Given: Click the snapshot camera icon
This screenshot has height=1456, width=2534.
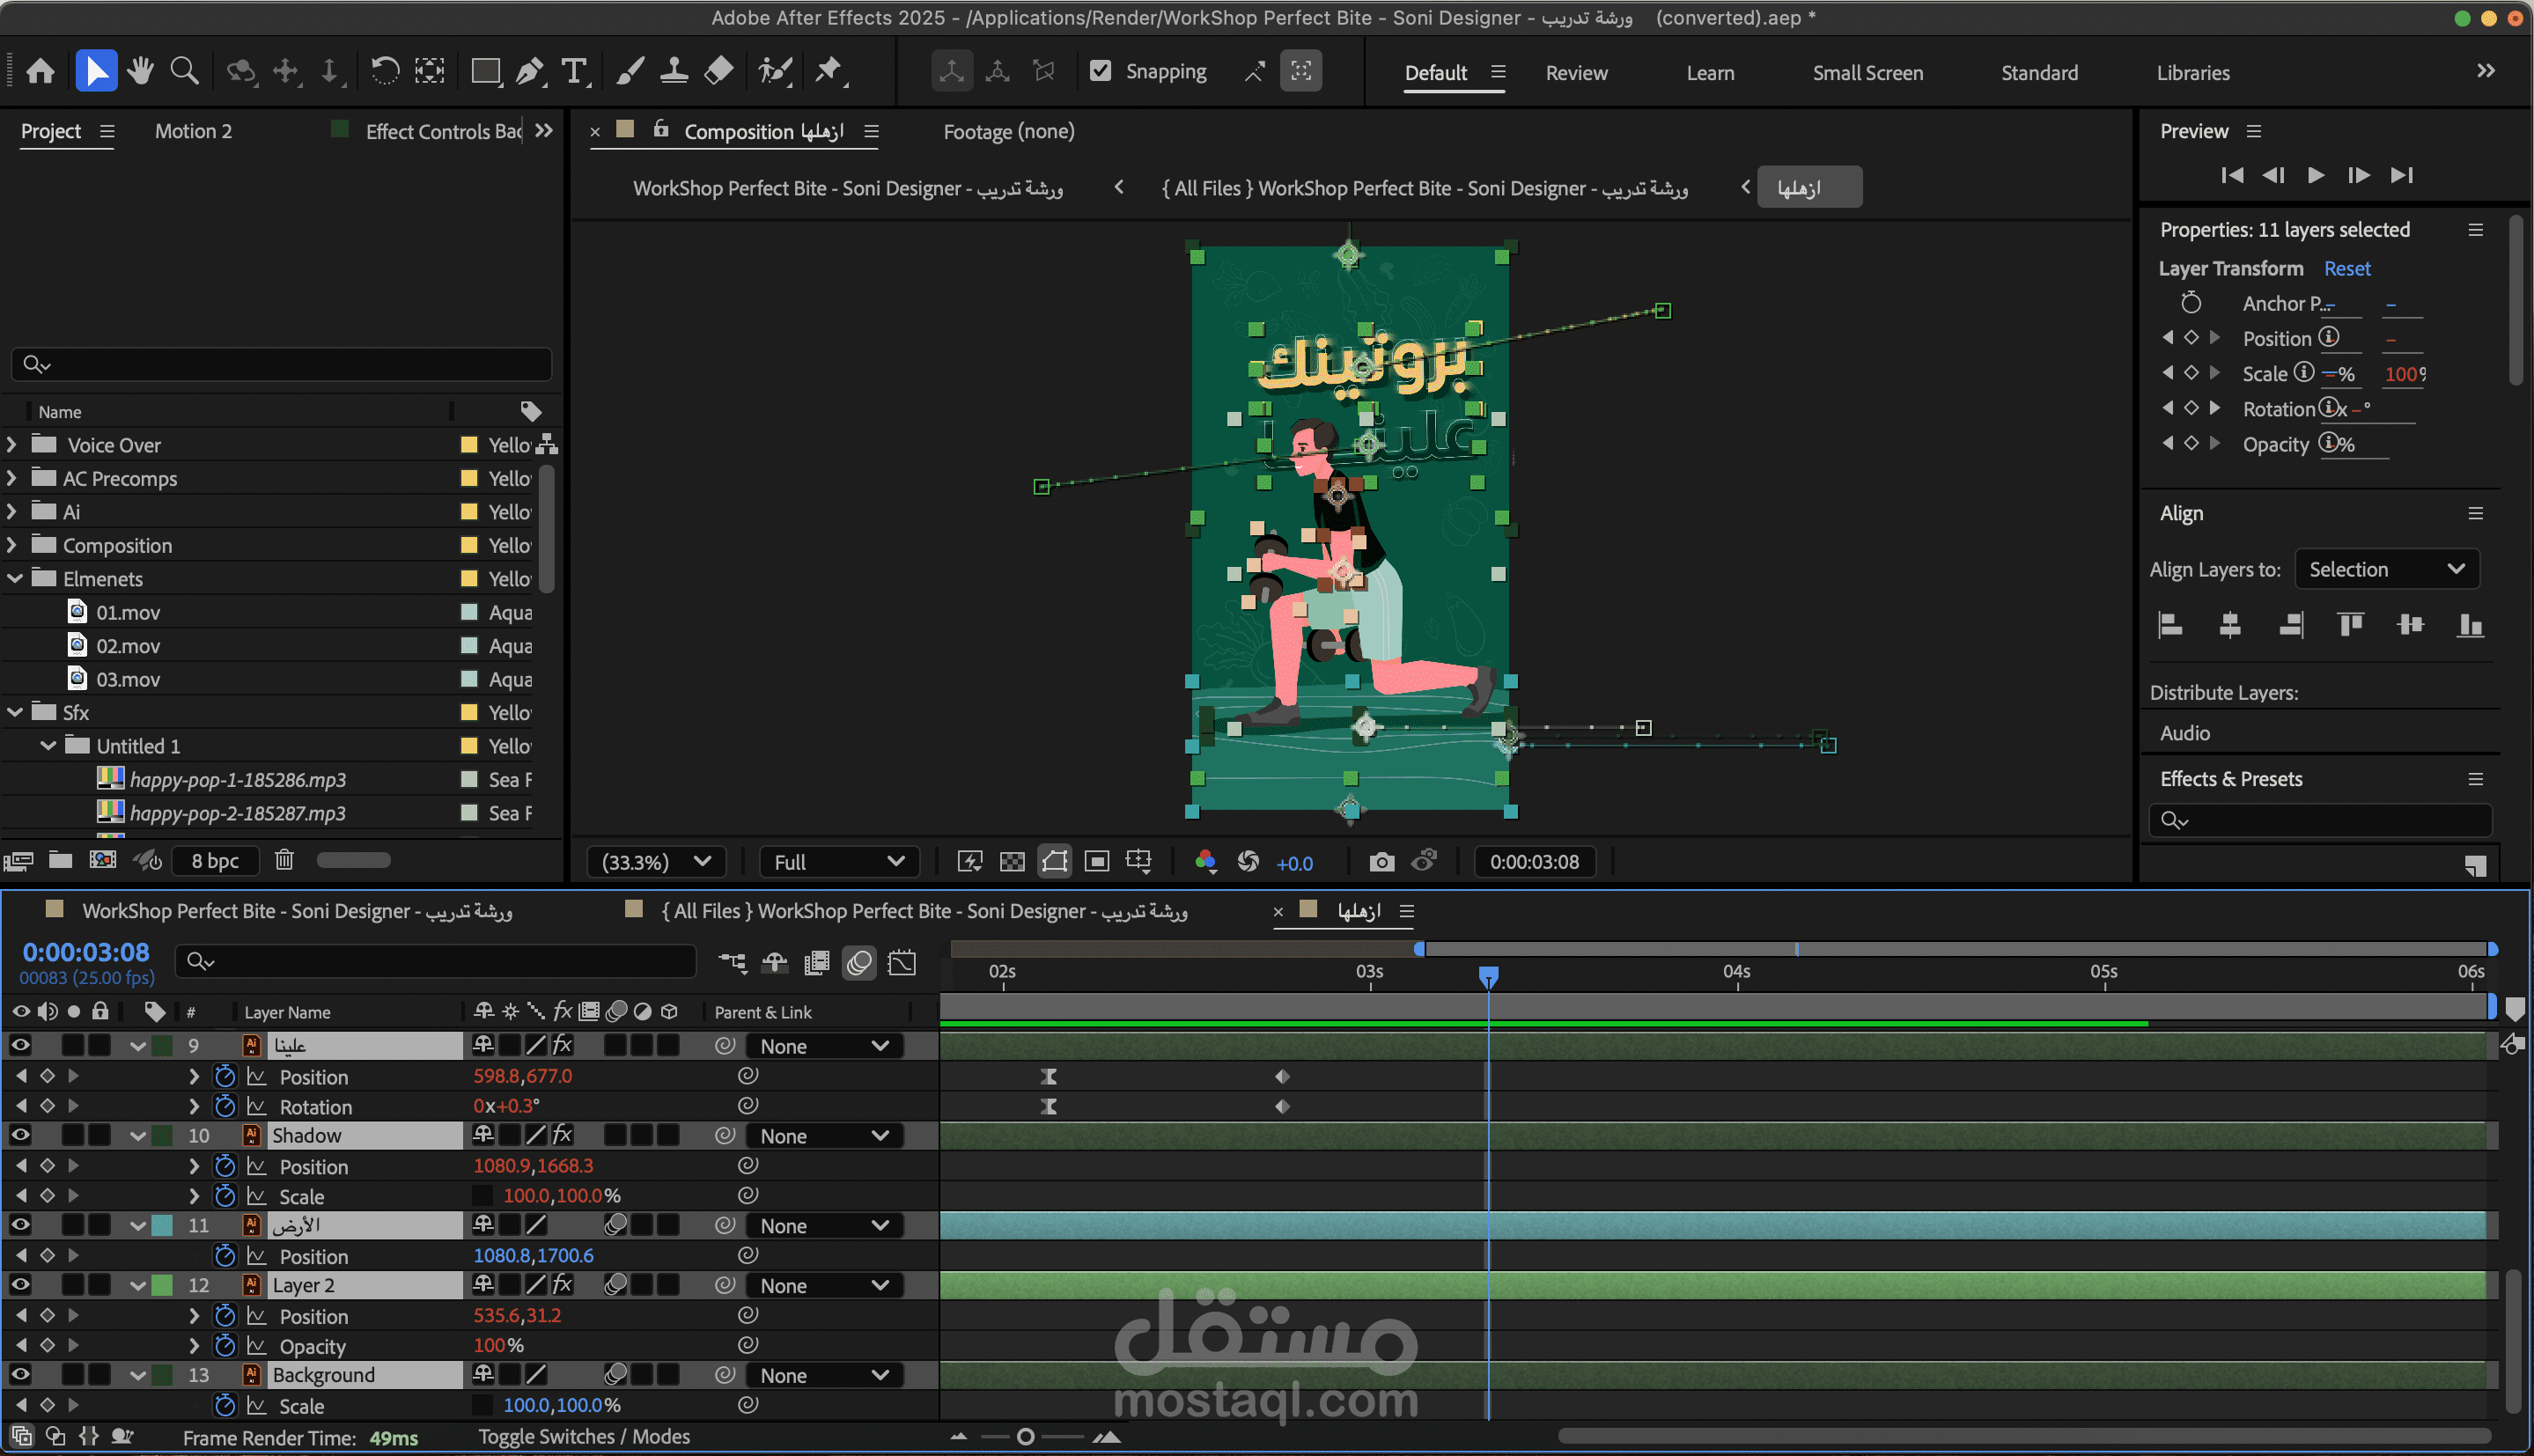Looking at the screenshot, I should (1381, 862).
